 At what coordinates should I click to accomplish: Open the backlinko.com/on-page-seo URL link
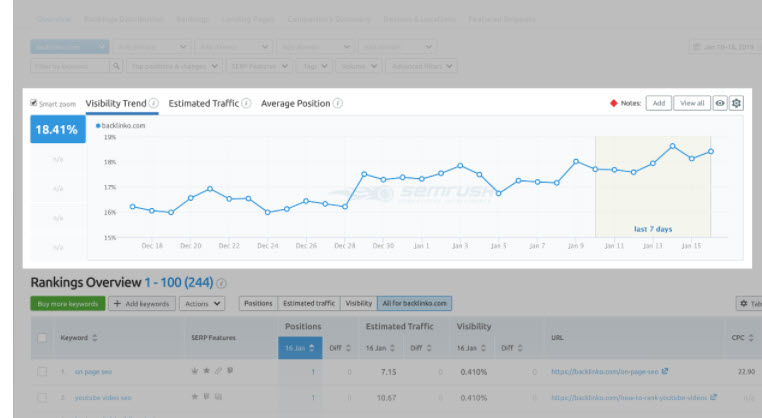[x=605, y=372]
